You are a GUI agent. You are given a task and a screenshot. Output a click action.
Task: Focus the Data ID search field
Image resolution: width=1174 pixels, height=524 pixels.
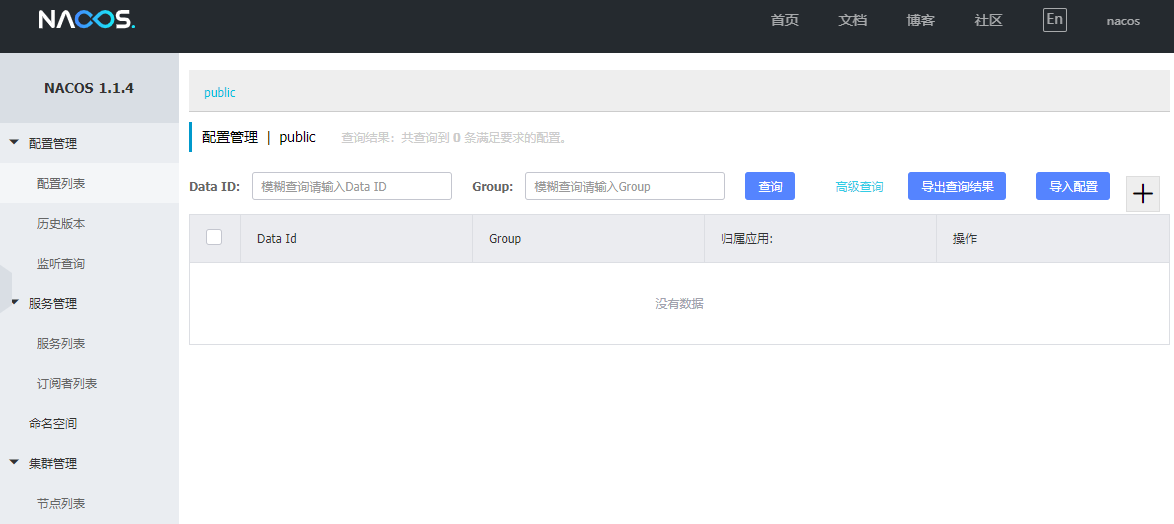click(x=352, y=186)
